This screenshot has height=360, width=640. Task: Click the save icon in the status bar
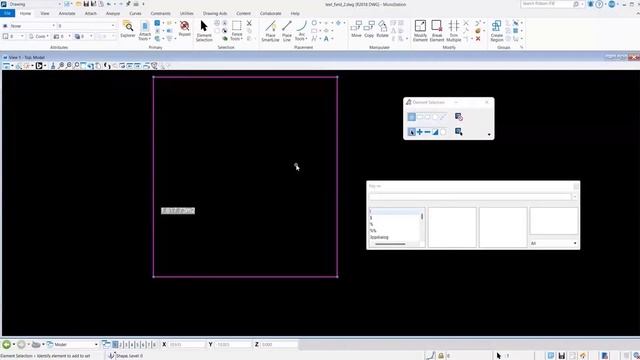click(x=562, y=356)
